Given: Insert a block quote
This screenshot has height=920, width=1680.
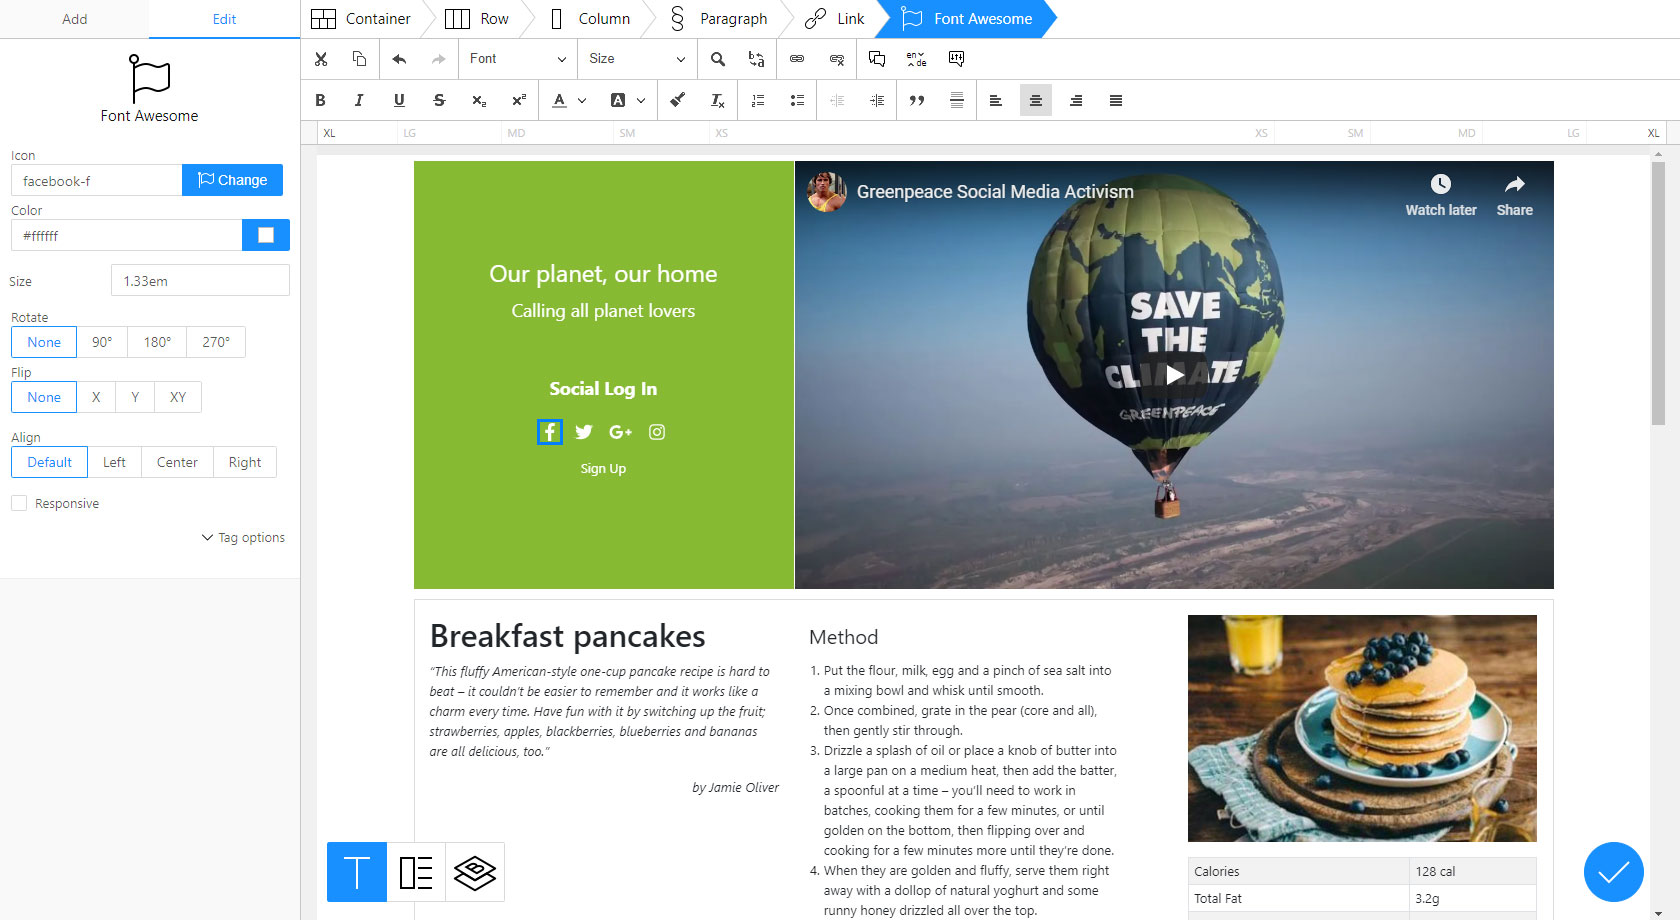Looking at the screenshot, I should click(x=917, y=100).
